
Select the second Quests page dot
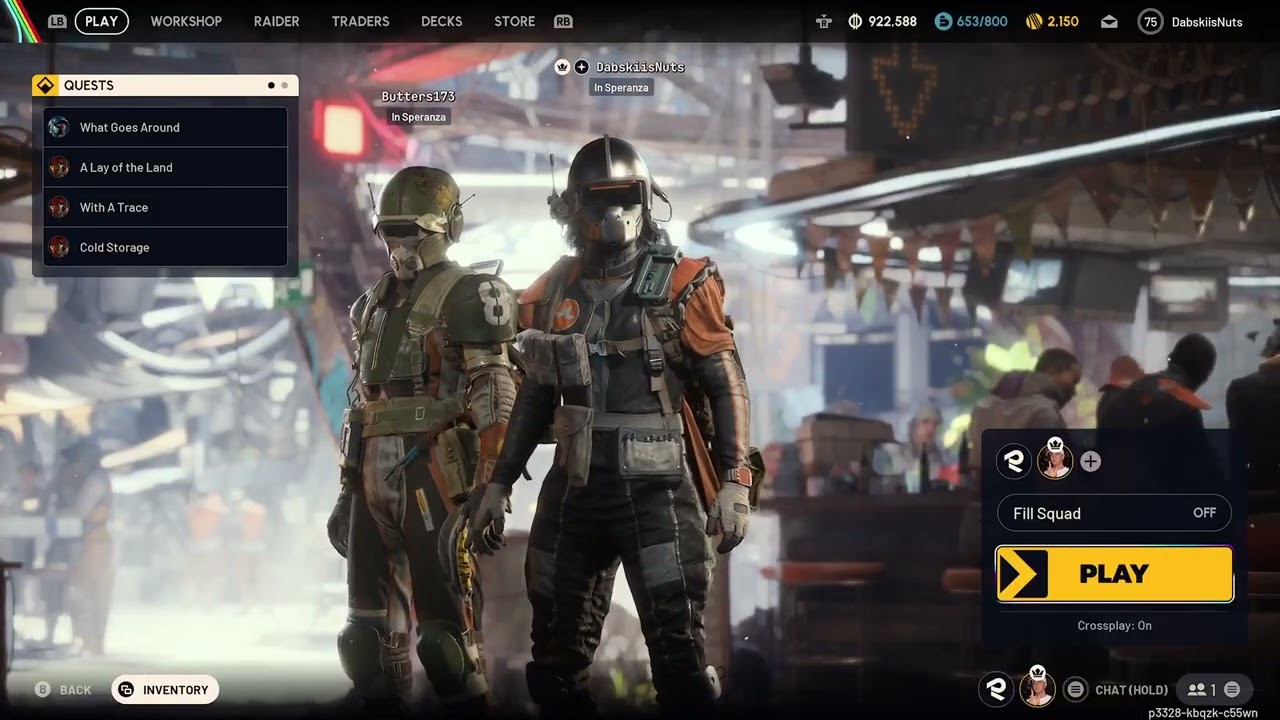coord(284,85)
